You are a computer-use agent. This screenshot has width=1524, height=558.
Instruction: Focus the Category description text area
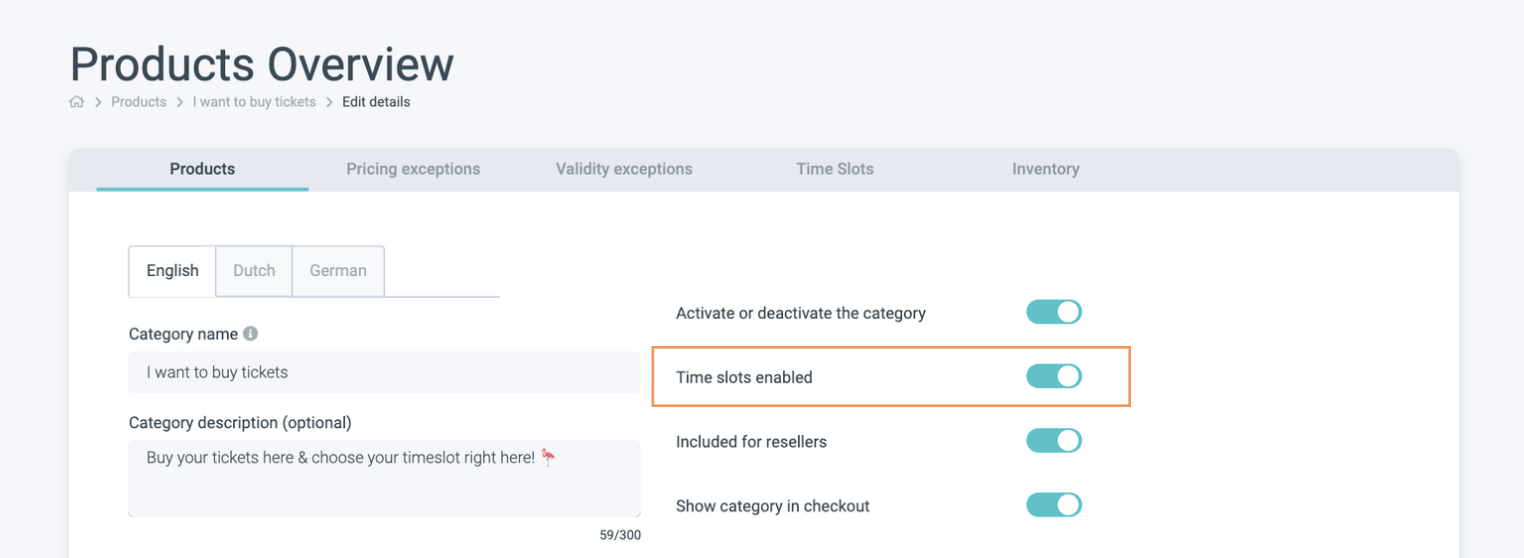pyautogui.click(x=384, y=478)
